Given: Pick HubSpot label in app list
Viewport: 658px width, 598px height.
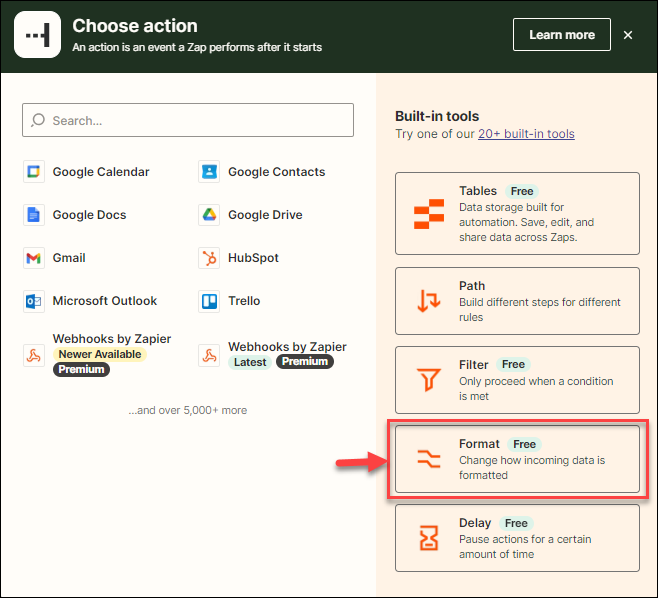Looking at the screenshot, I should [253, 258].
